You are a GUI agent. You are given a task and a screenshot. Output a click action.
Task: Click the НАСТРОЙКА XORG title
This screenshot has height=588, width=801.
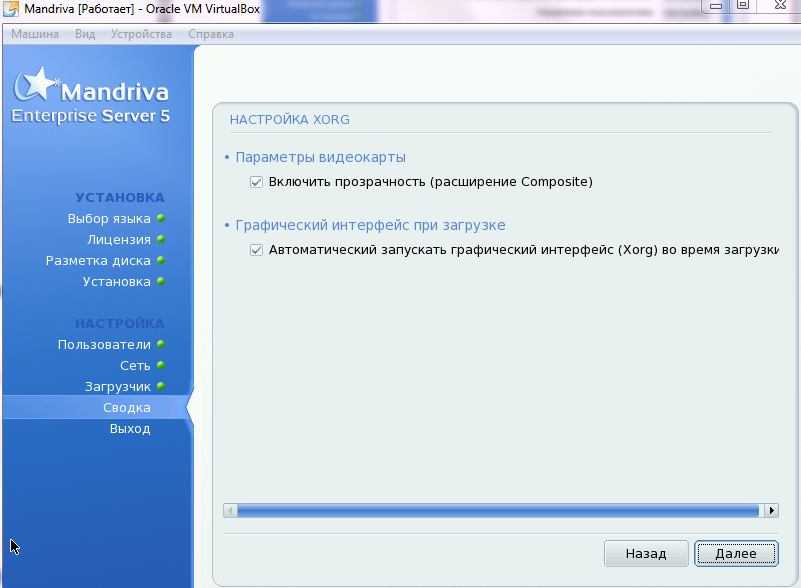290,120
